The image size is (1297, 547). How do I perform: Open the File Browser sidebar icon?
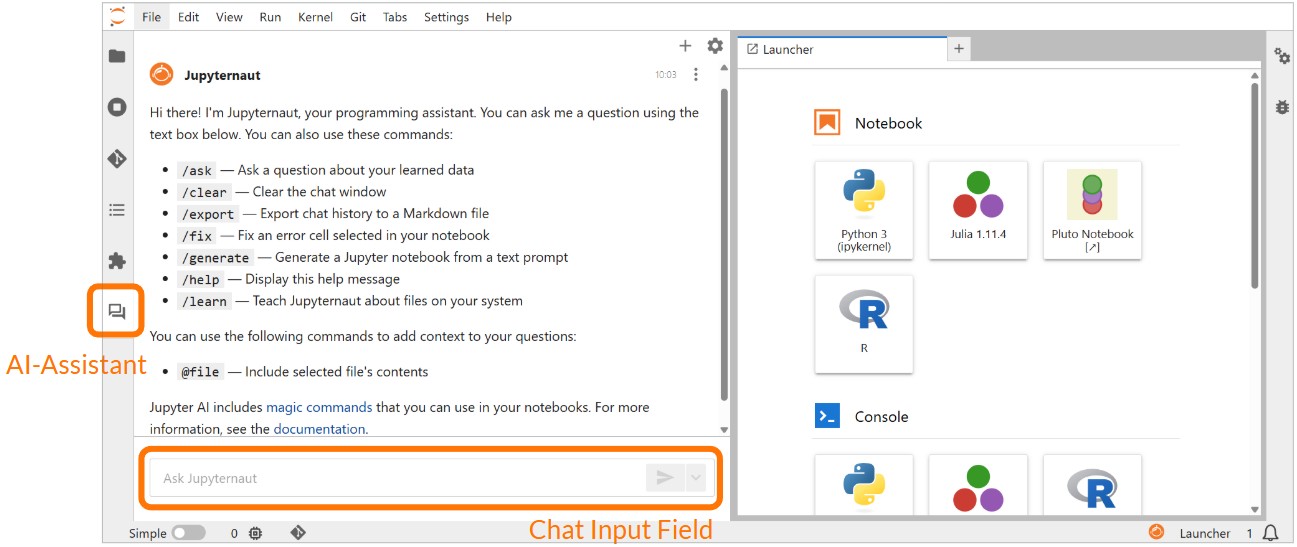point(117,56)
